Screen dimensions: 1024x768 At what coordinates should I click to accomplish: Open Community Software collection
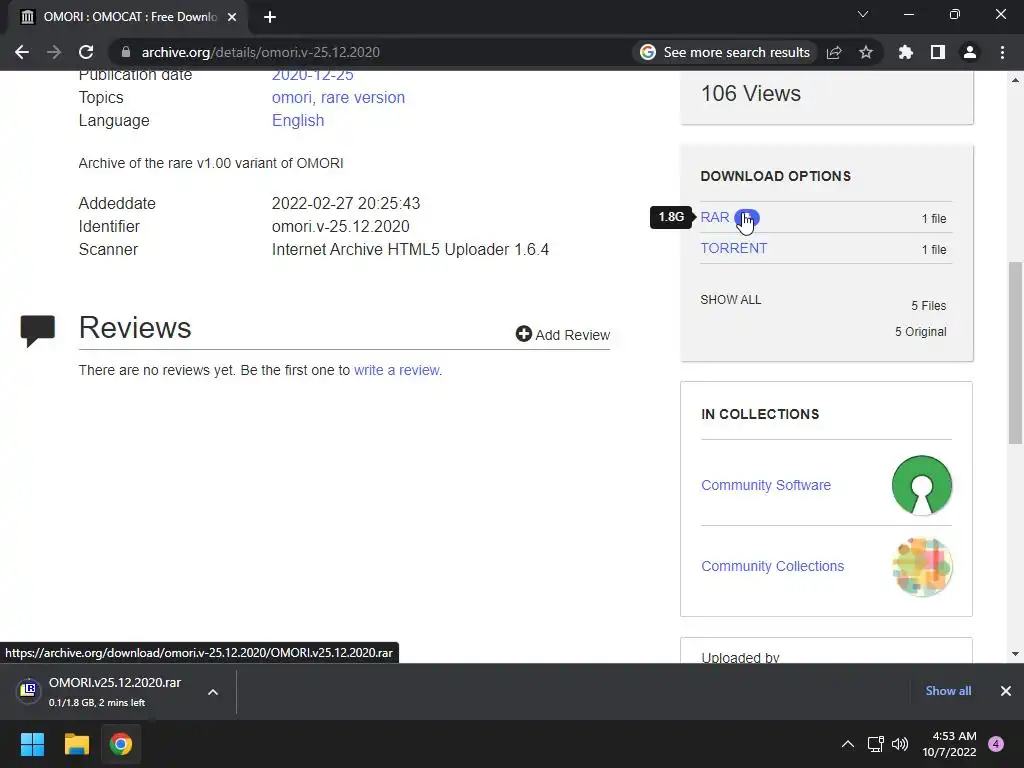765,485
